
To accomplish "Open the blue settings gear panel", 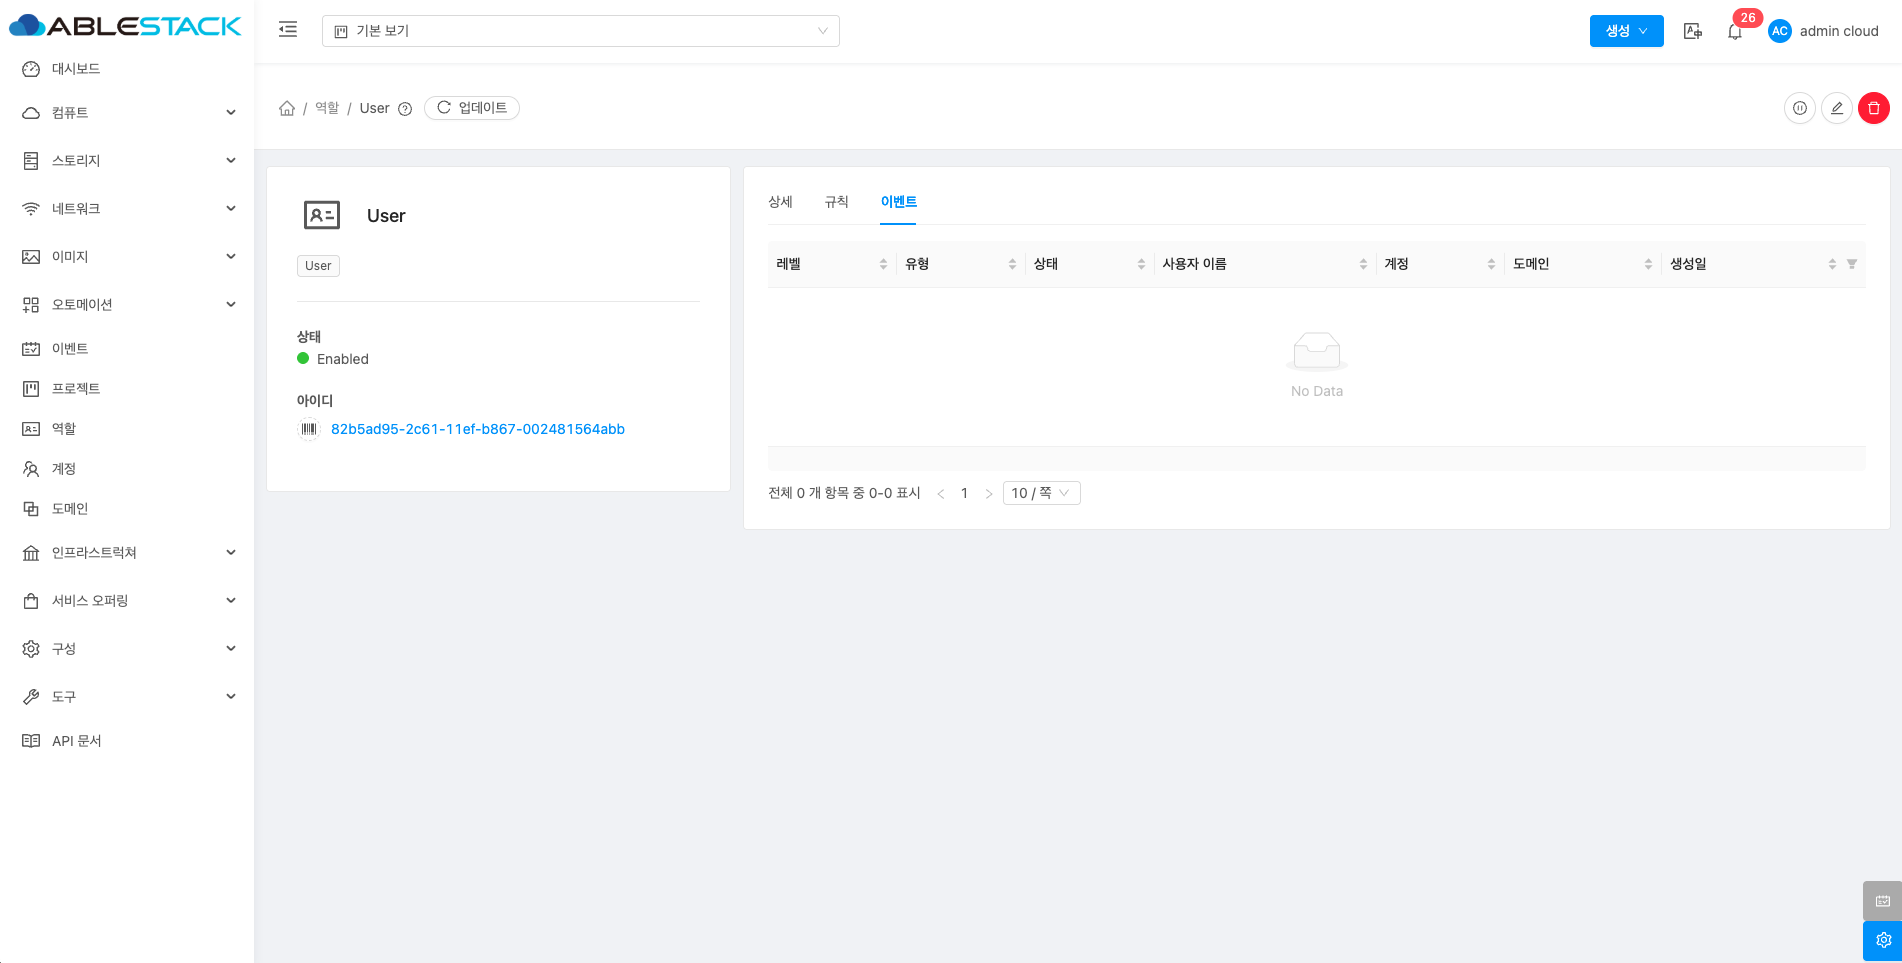I will [x=1882, y=940].
